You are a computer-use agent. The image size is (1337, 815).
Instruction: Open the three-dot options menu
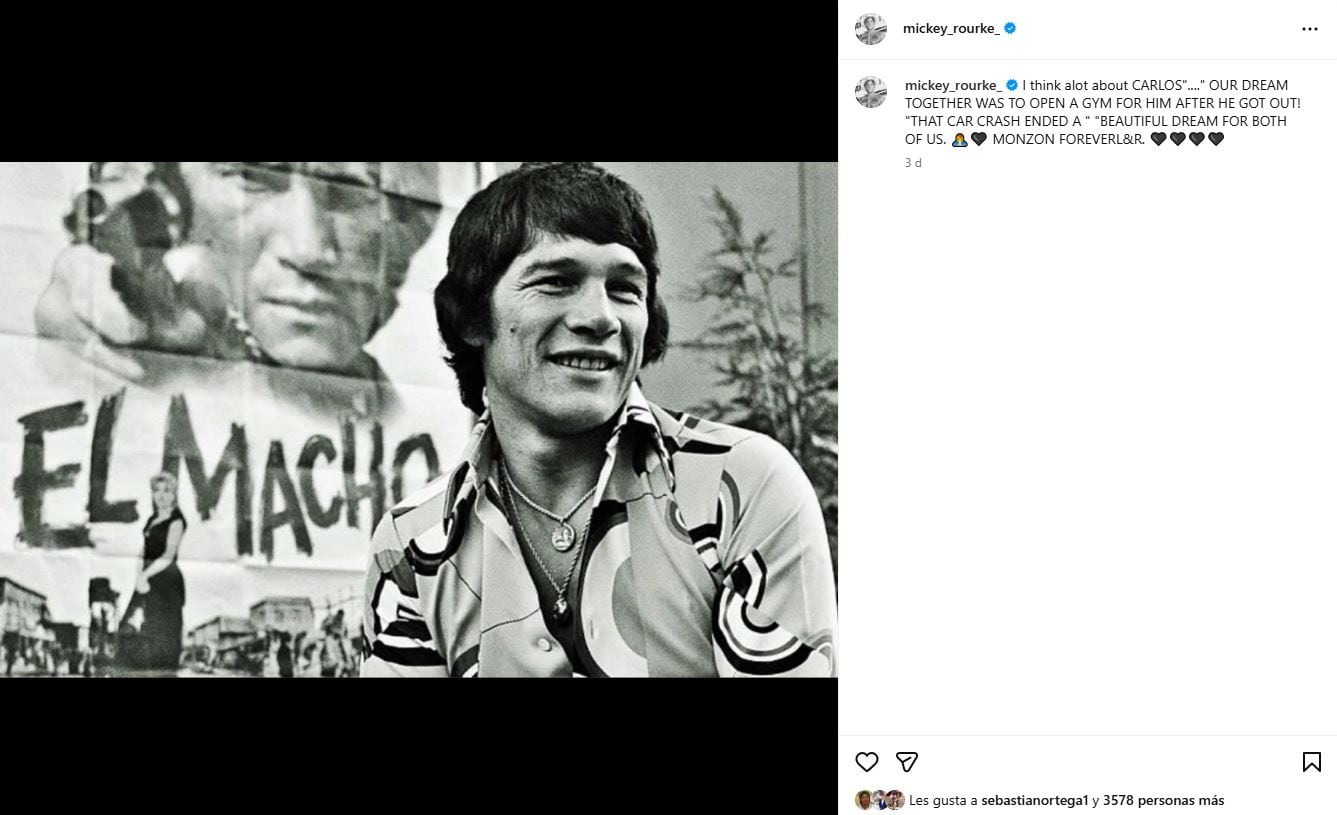click(x=1310, y=28)
